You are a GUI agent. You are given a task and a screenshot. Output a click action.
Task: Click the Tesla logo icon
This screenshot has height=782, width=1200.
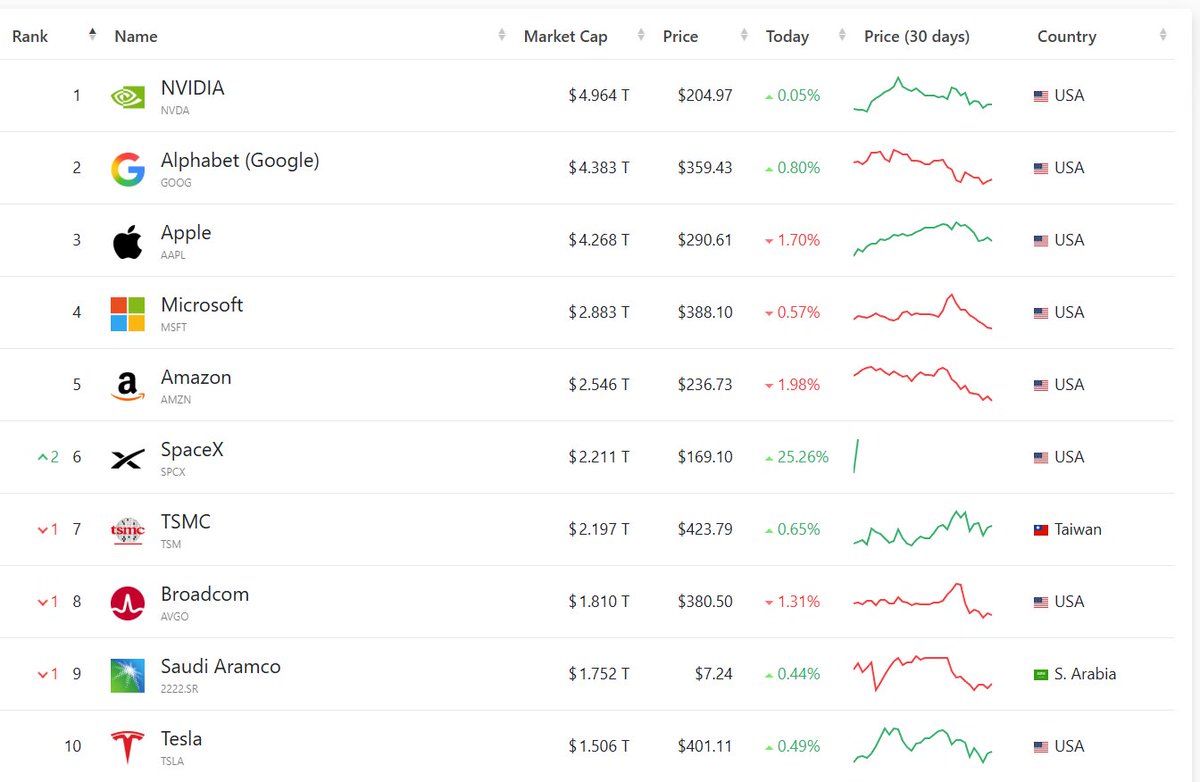click(127, 748)
